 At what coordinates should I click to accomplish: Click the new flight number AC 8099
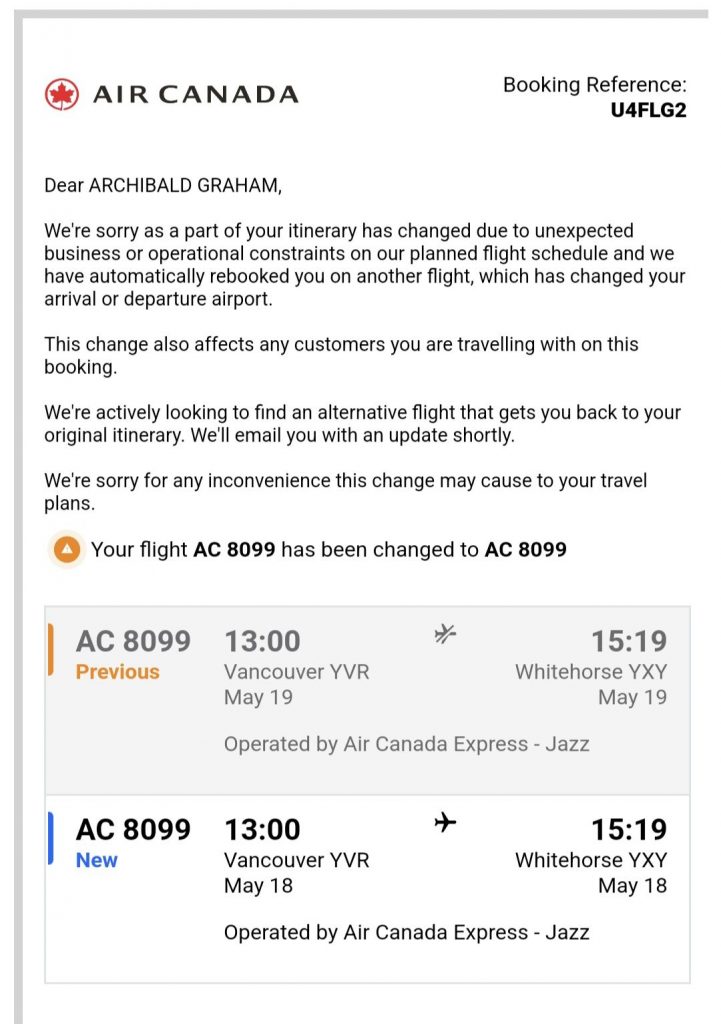pyautogui.click(x=133, y=829)
